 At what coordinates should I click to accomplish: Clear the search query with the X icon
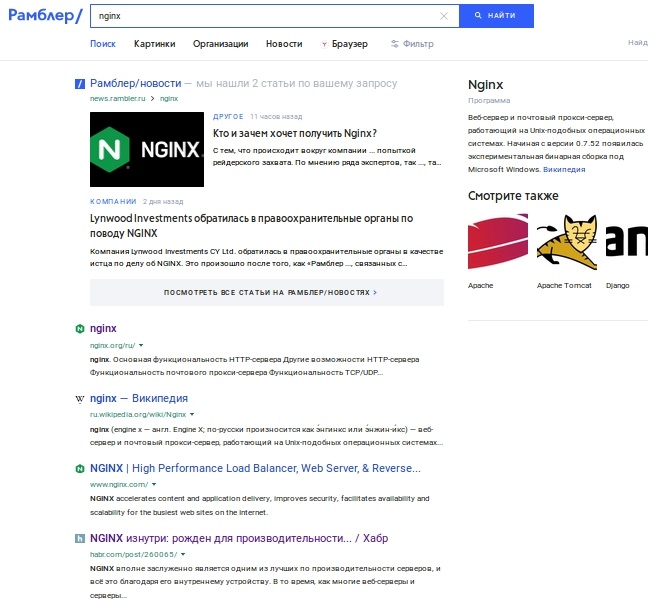click(444, 16)
